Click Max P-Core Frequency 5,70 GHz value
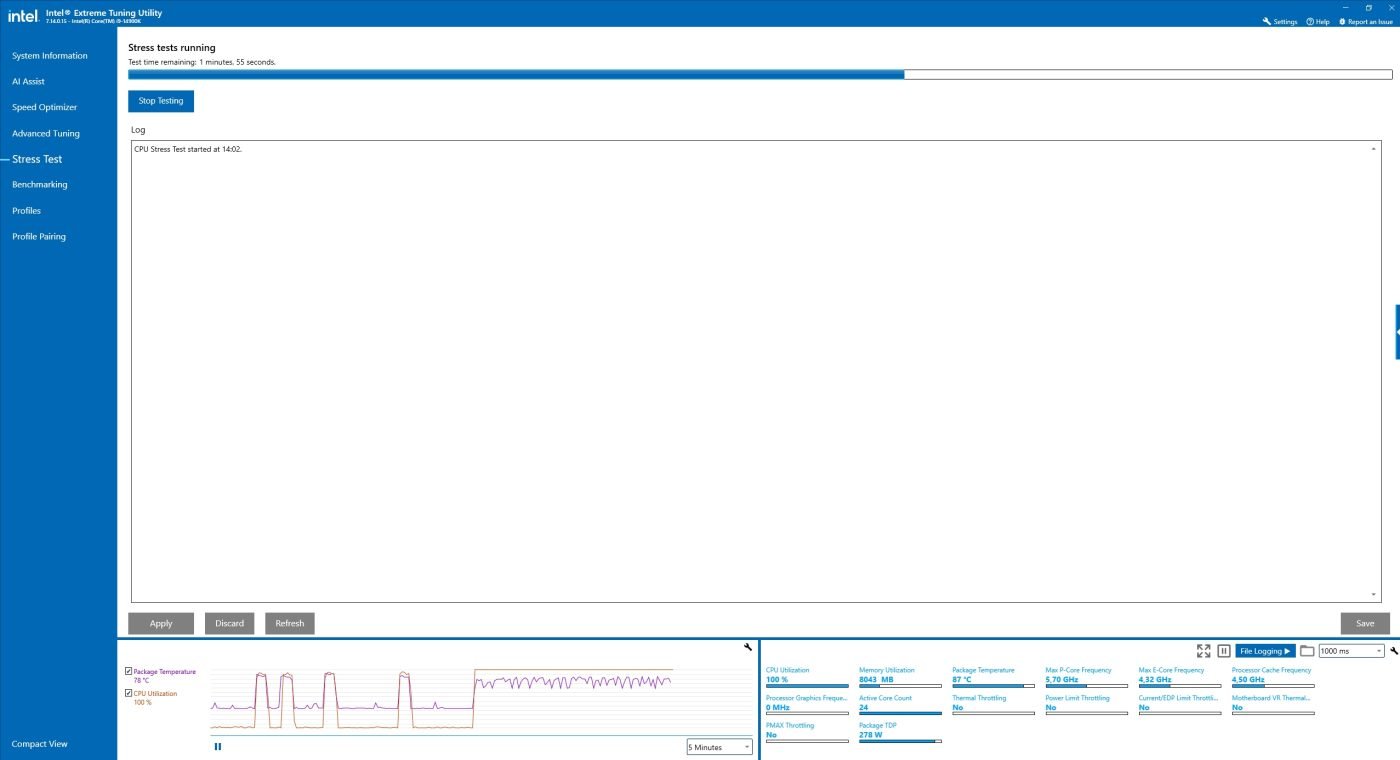 1062,679
